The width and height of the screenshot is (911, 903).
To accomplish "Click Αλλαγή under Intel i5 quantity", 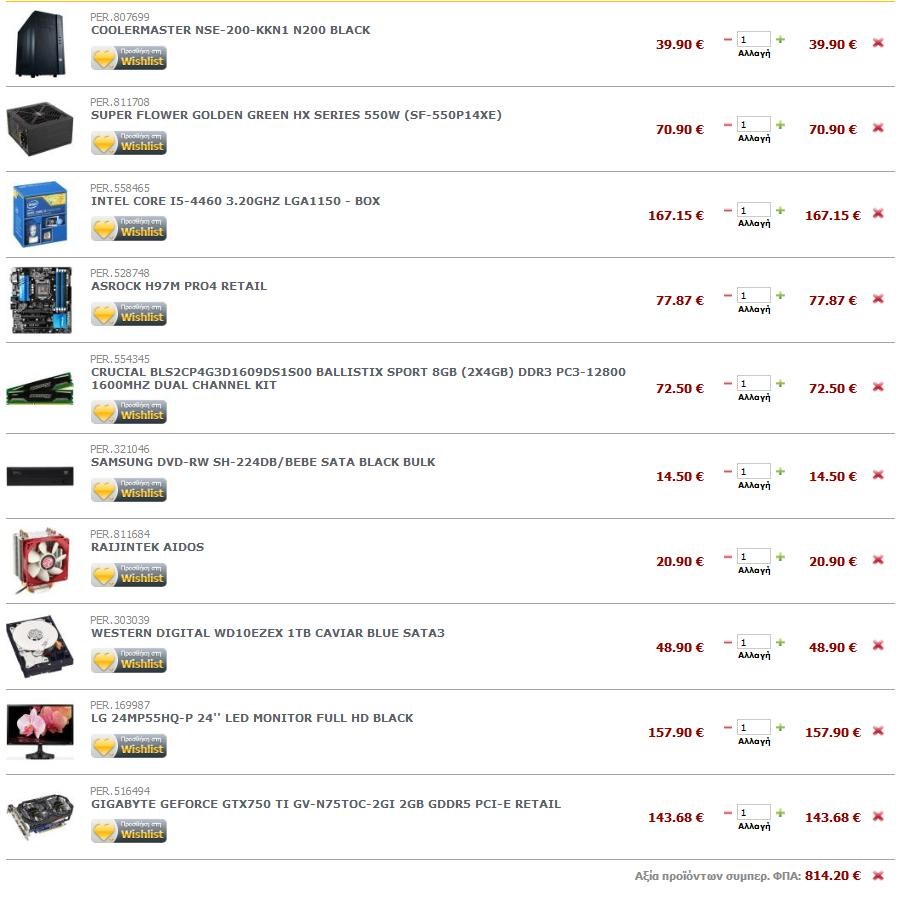I will (x=754, y=224).
